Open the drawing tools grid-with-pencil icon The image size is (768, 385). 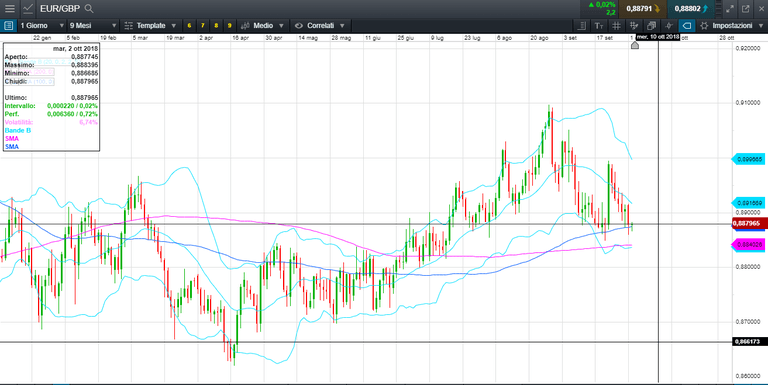pyautogui.click(x=634, y=25)
